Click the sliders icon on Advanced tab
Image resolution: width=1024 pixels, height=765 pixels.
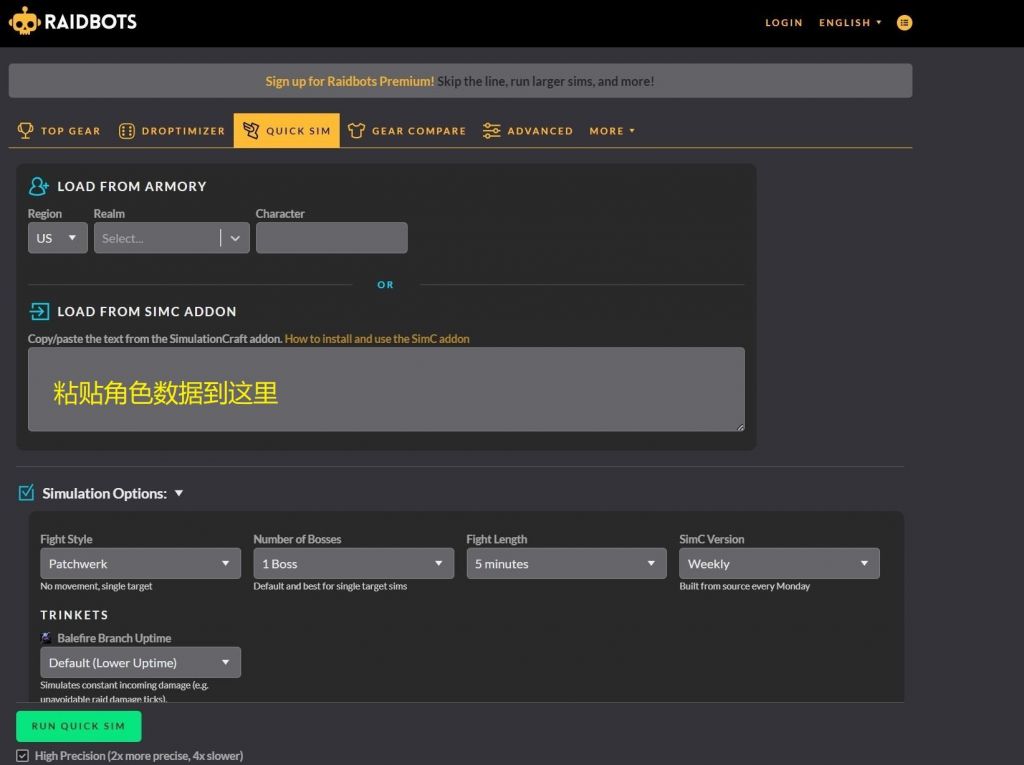[x=491, y=130]
